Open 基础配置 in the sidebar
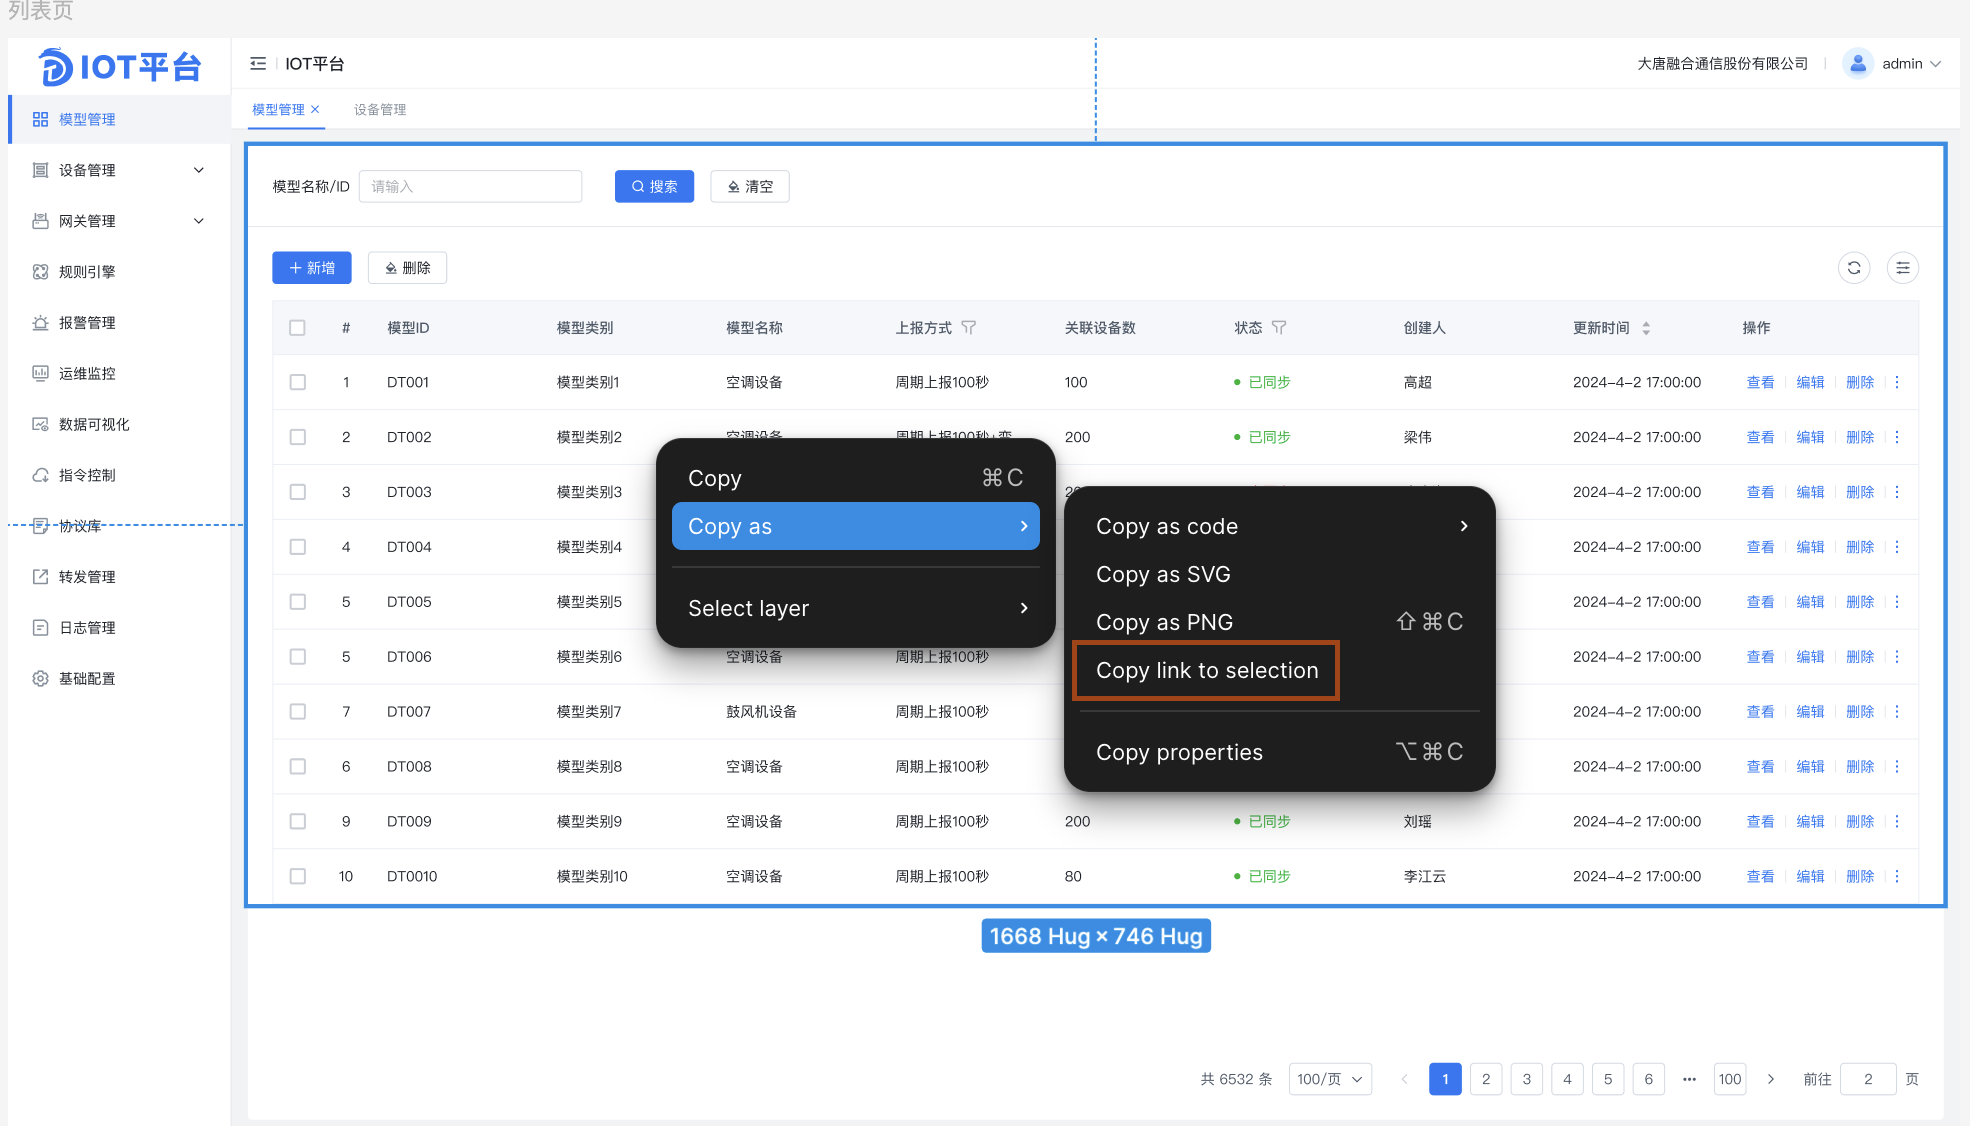Screen dimensions: 1970x1126 tap(87, 679)
